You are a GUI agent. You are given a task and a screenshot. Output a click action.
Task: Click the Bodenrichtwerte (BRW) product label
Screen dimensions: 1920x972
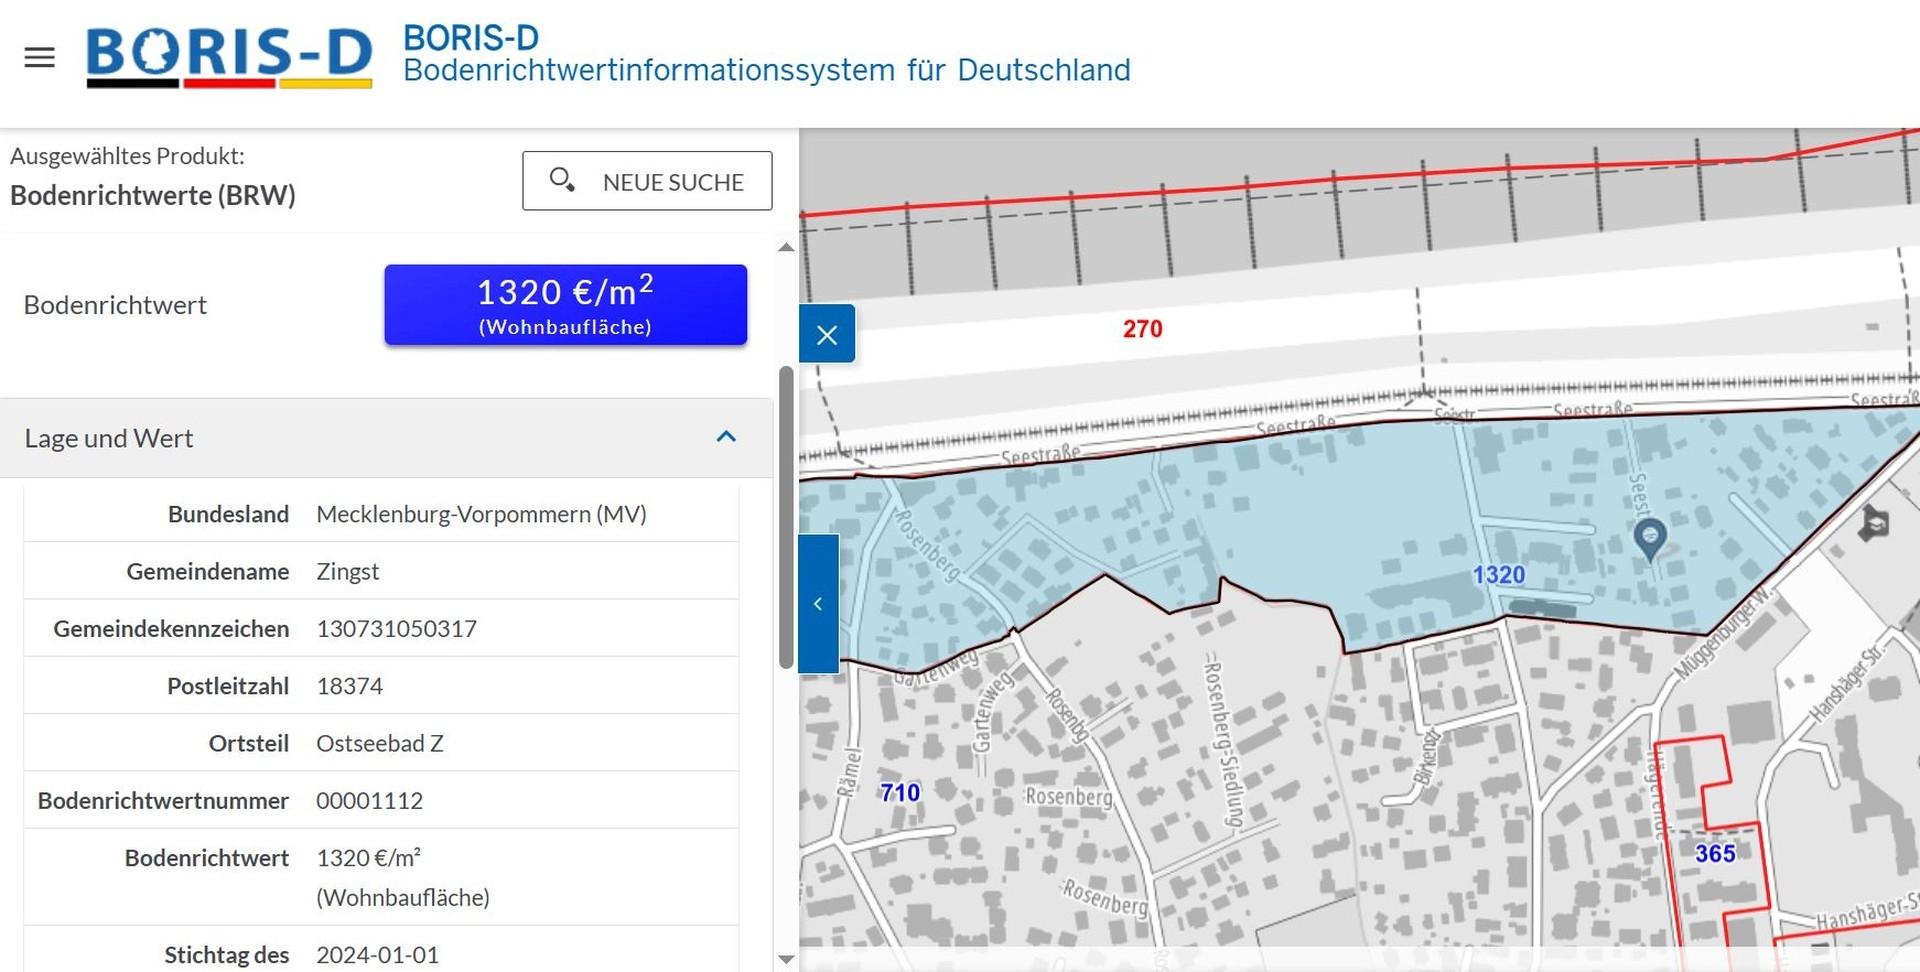pyautogui.click(x=153, y=195)
